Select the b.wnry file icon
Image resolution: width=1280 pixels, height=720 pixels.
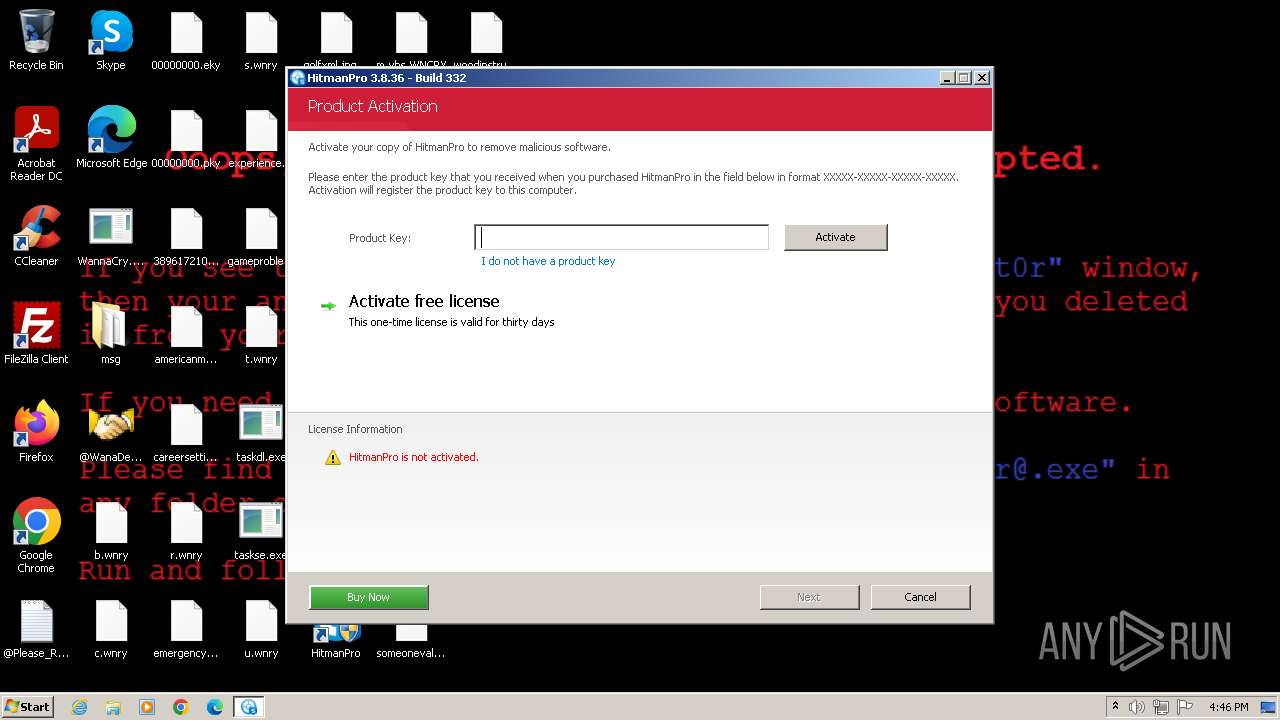(111, 530)
